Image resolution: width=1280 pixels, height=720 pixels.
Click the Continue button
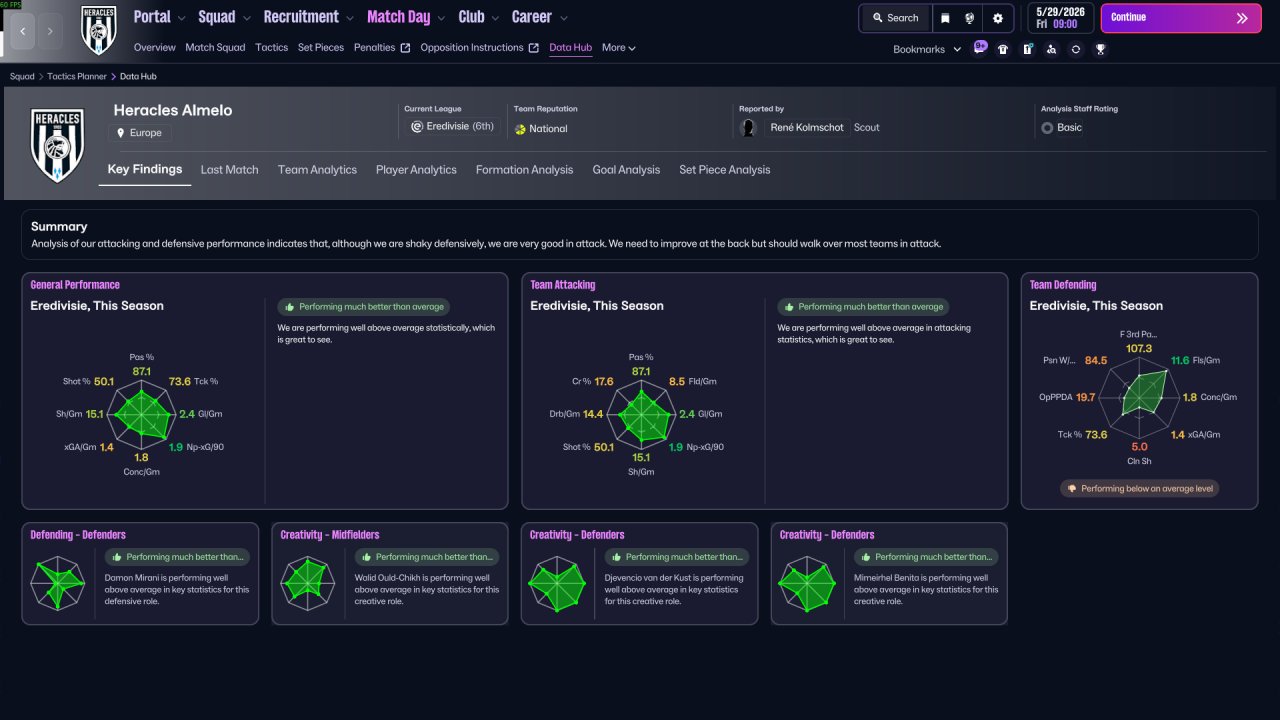point(1180,18)
